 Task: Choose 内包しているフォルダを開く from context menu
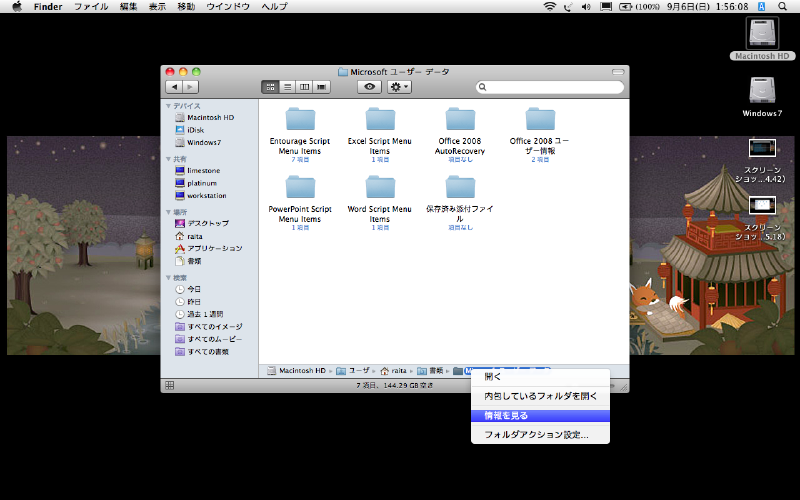point(540,396)
